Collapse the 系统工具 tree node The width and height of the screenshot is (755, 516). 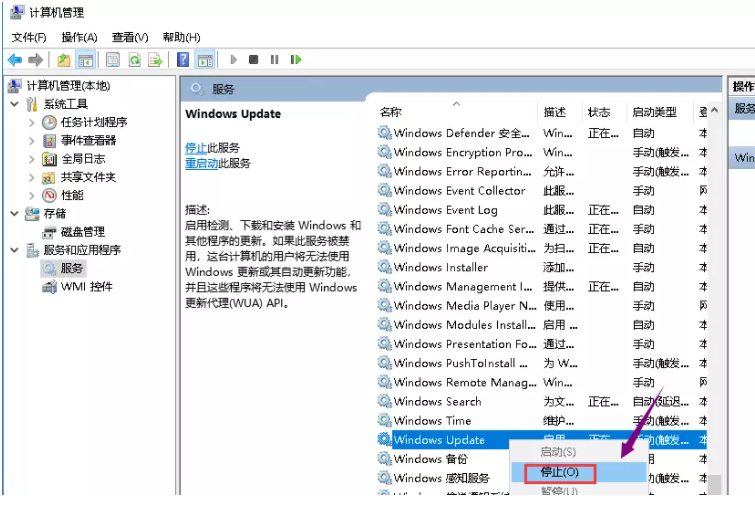click(14, 104)
